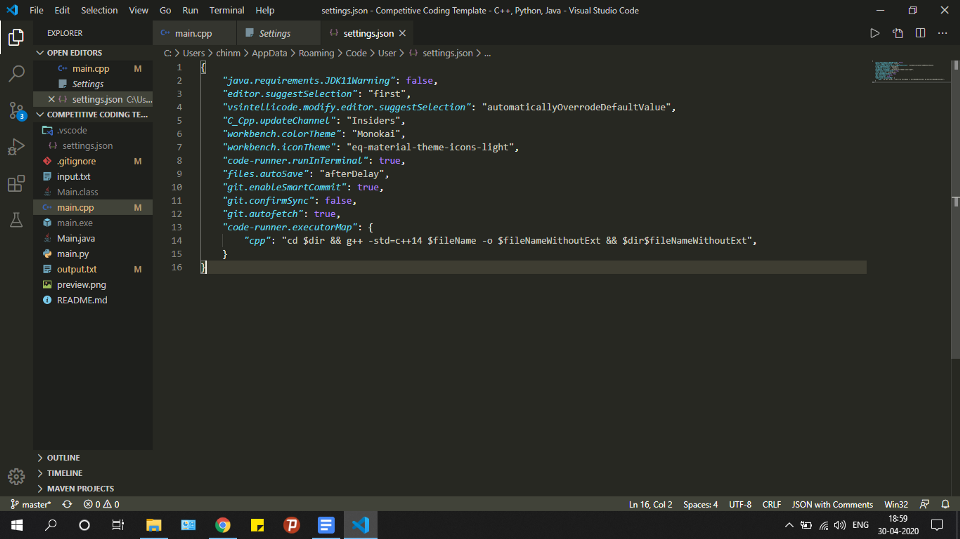Expand the Maven Projects section
The height and width of the screenshot is (539, 960).
coord(80,488)
